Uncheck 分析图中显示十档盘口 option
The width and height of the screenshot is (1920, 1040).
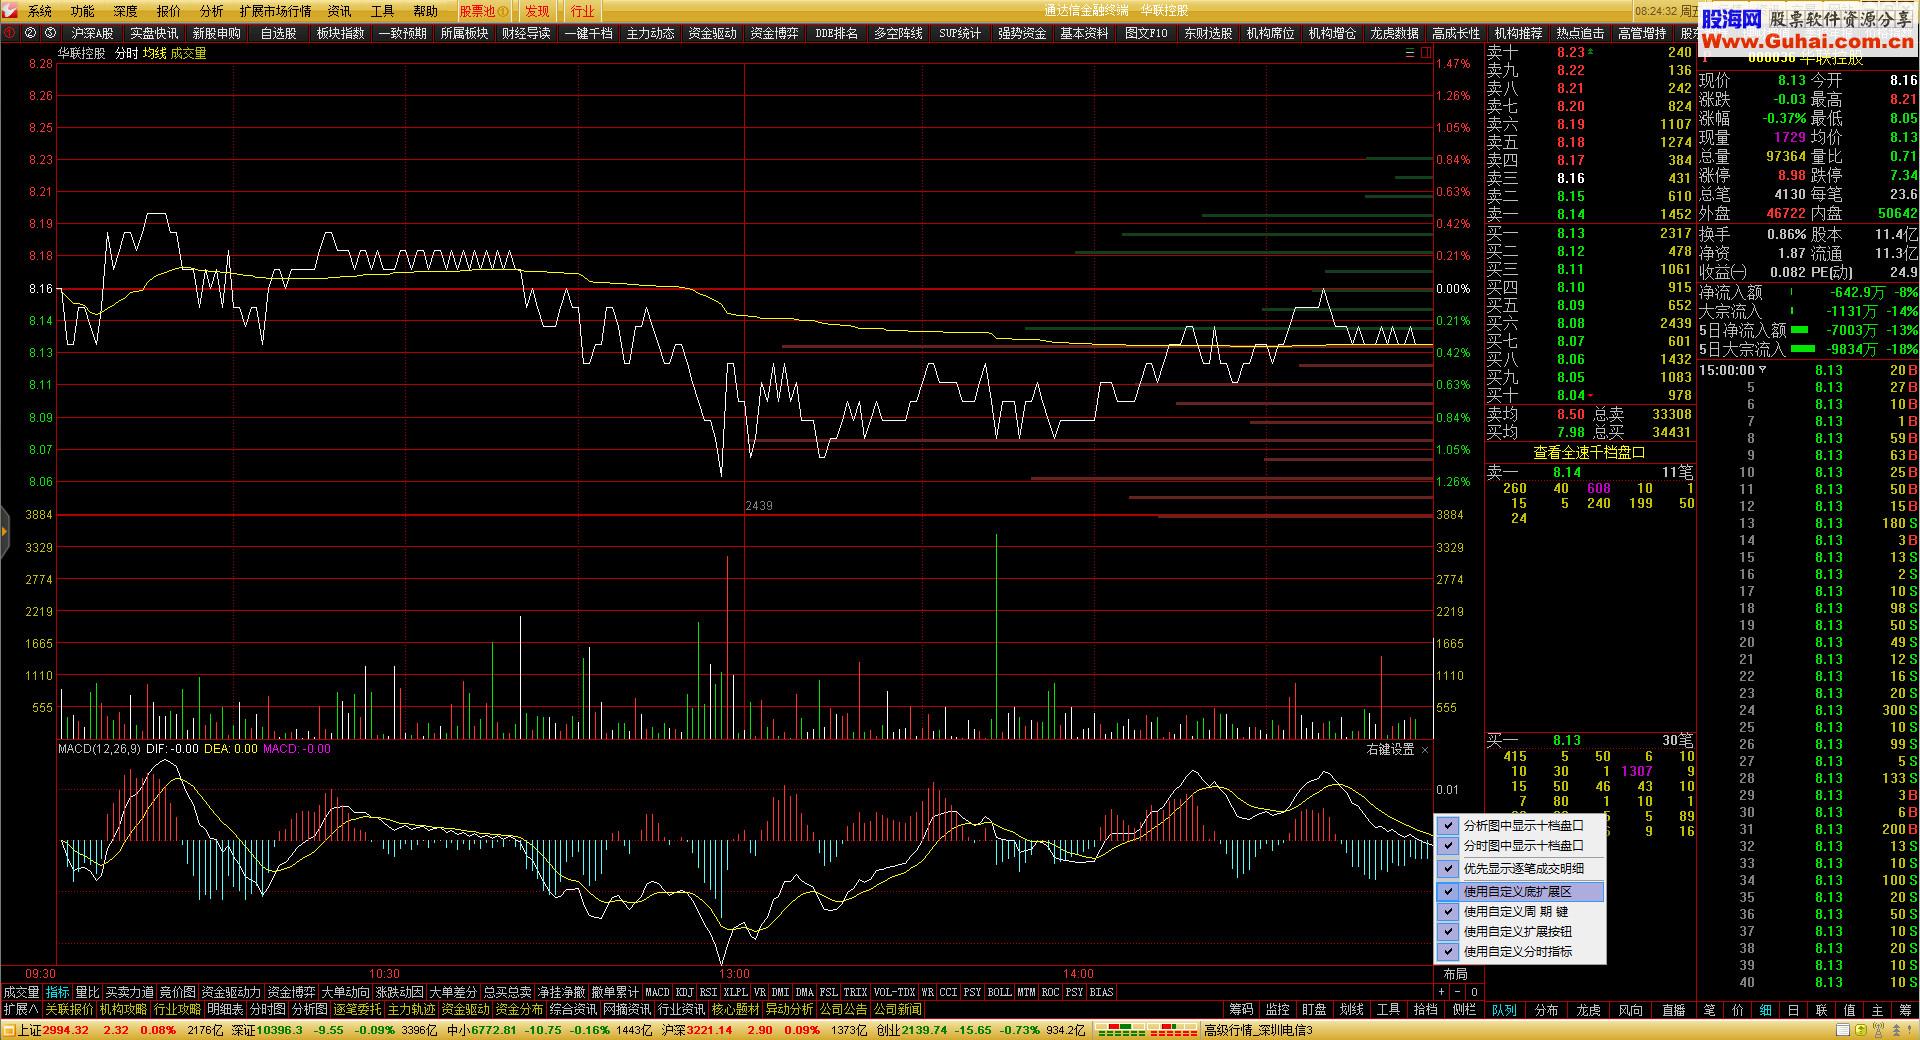[x=1520, y=826]
